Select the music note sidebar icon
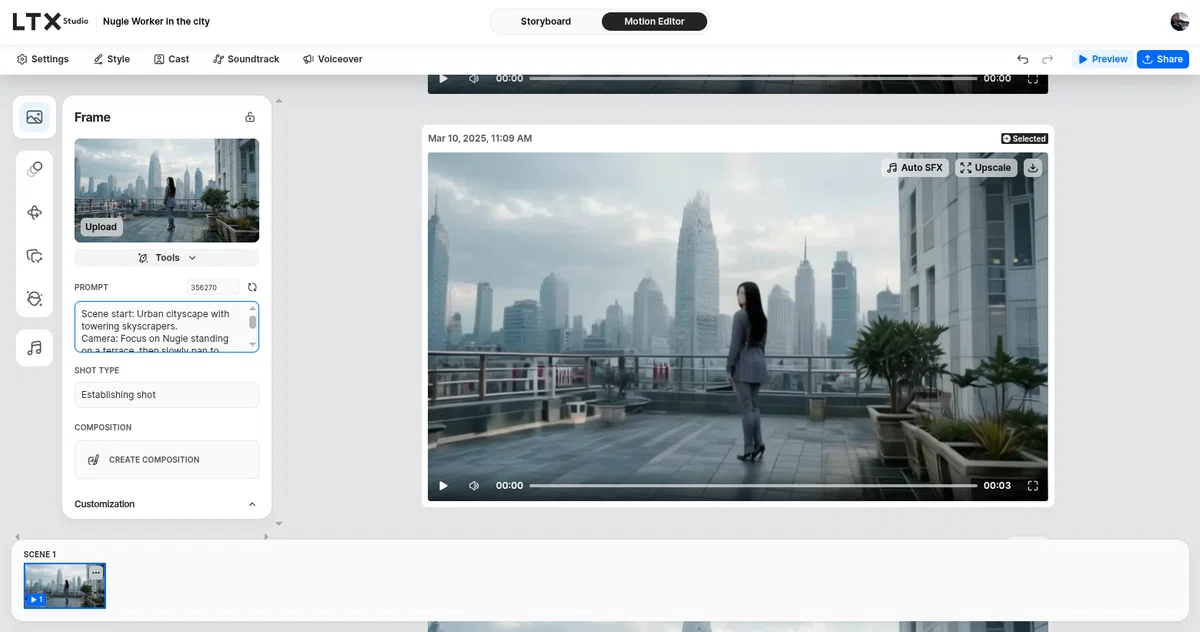This screenshot has width=1200, height=632. [34, 348]
